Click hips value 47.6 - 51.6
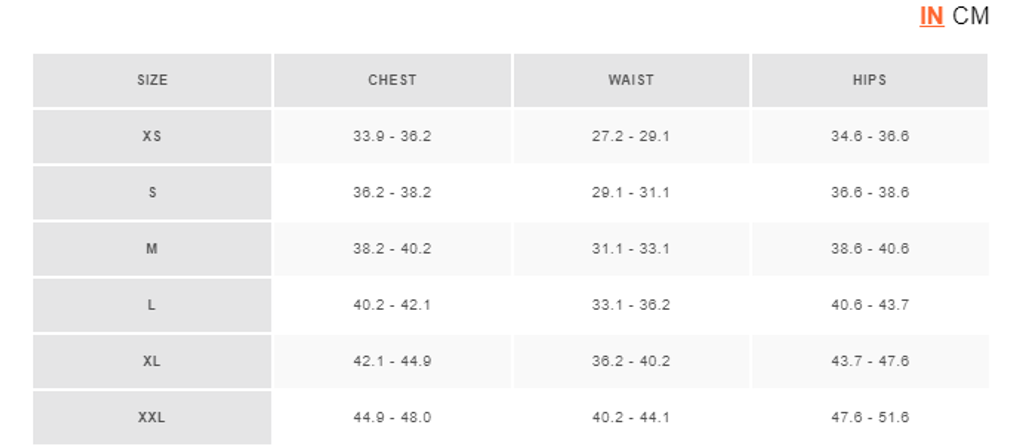 click(870, 418)
